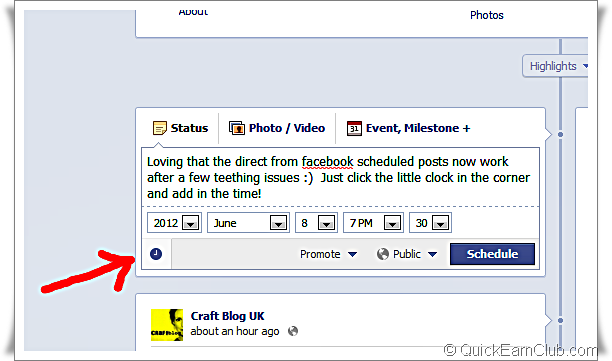Open the year dropdown showing 2012

click(174, 223)
